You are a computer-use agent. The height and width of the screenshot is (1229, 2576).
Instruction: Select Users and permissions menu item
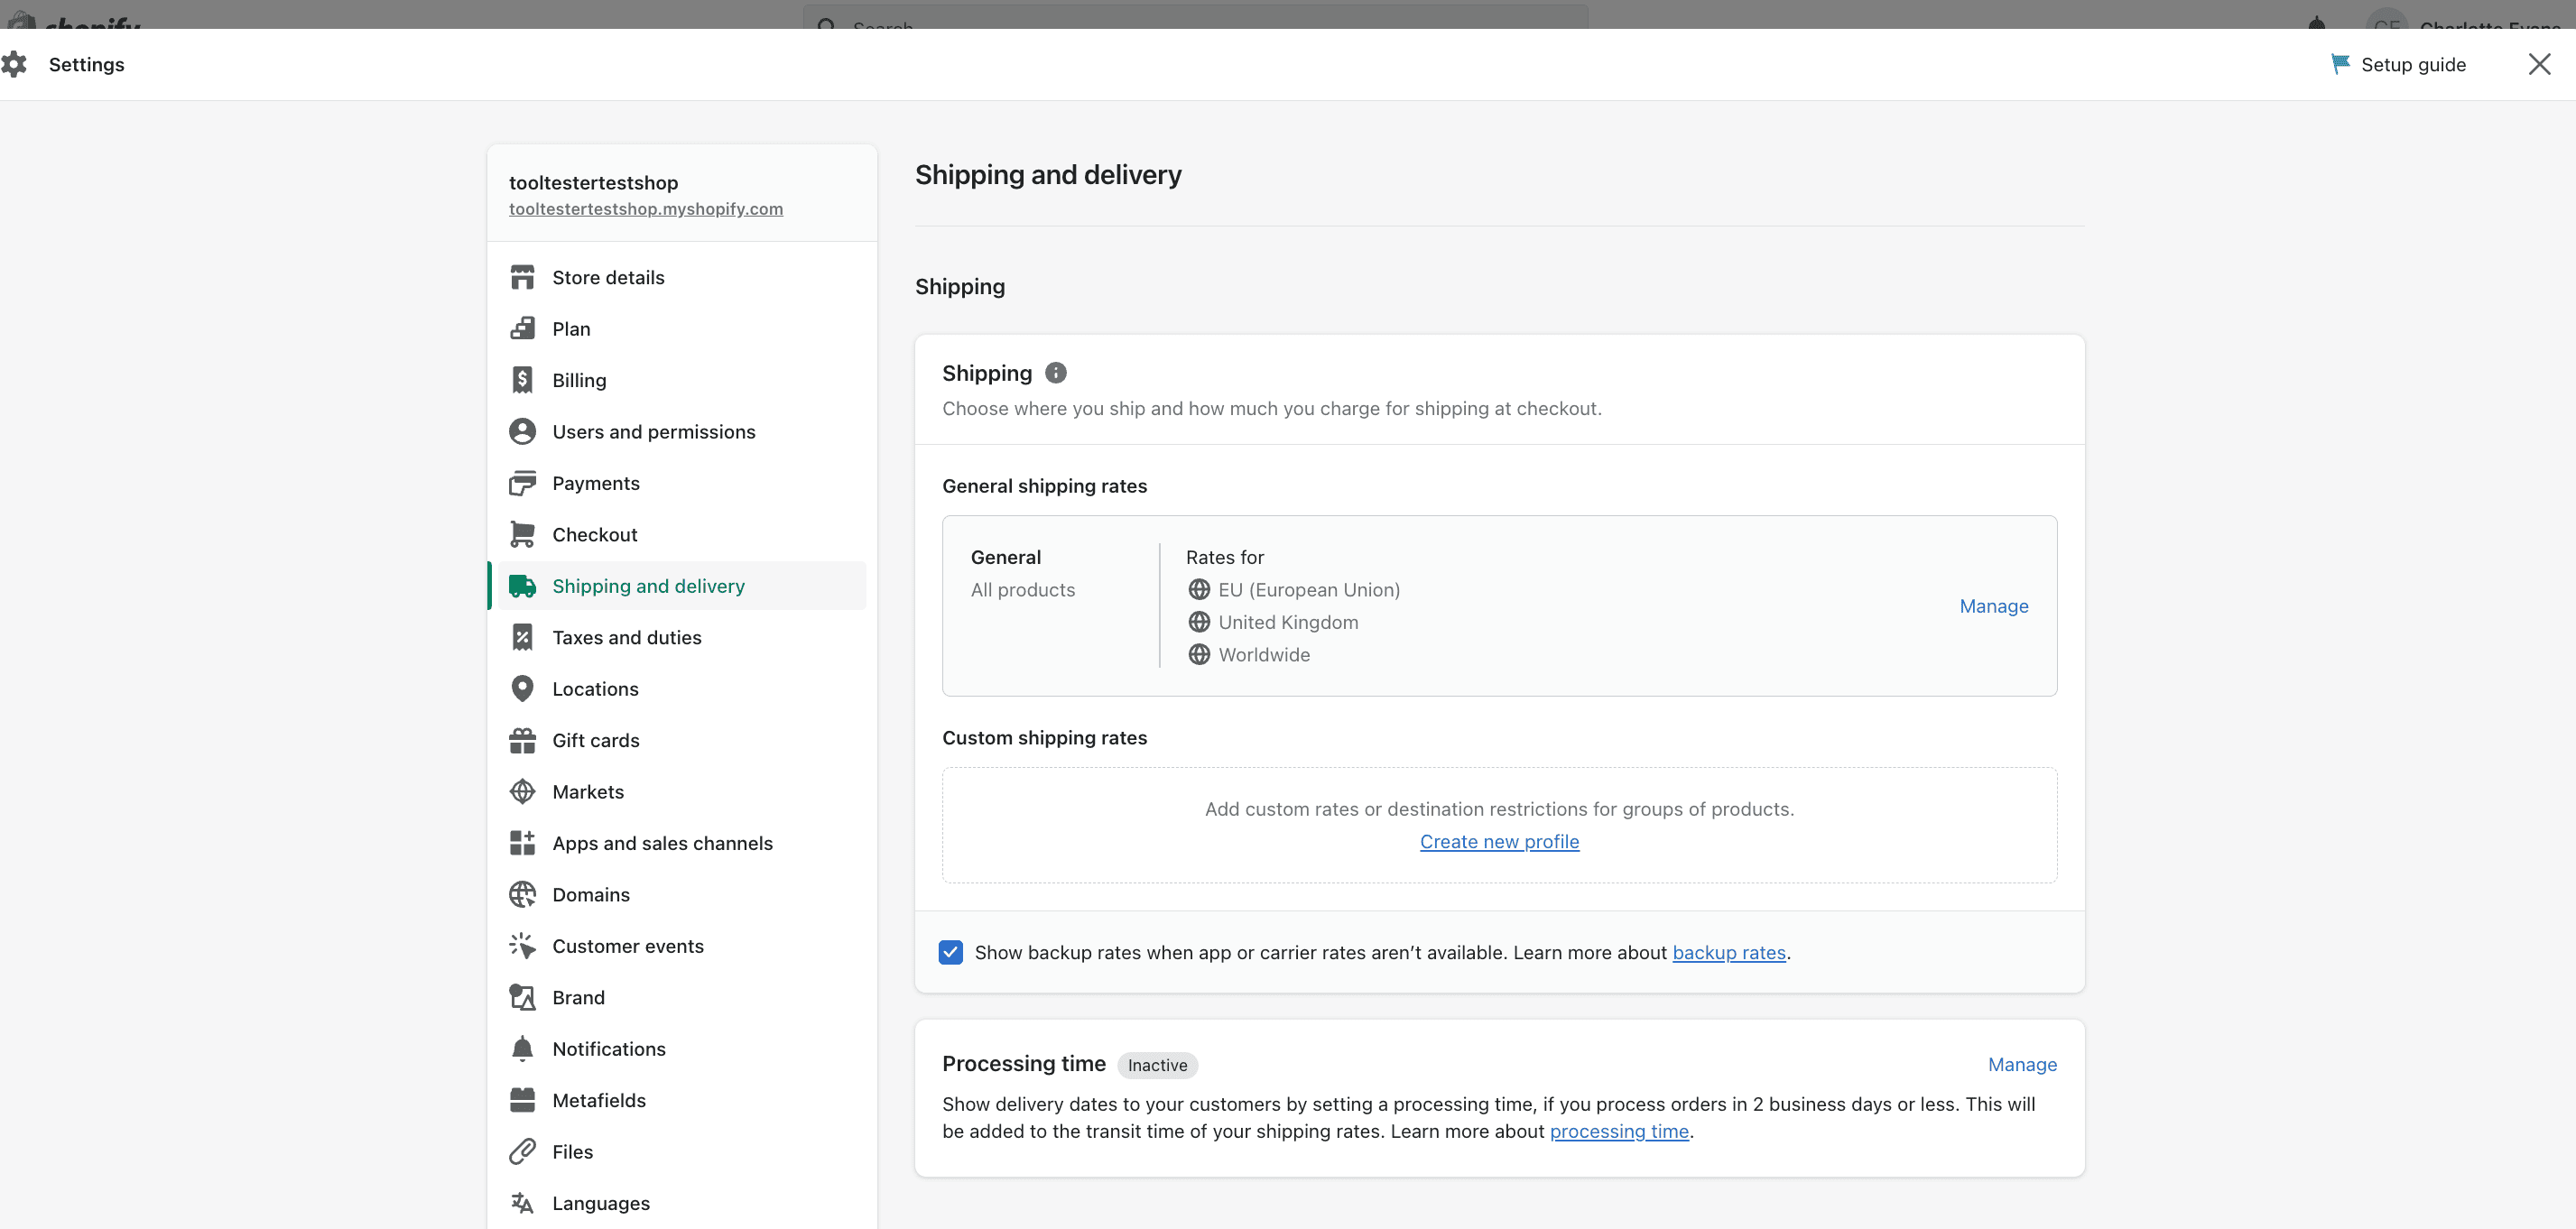tap(653, 430)
